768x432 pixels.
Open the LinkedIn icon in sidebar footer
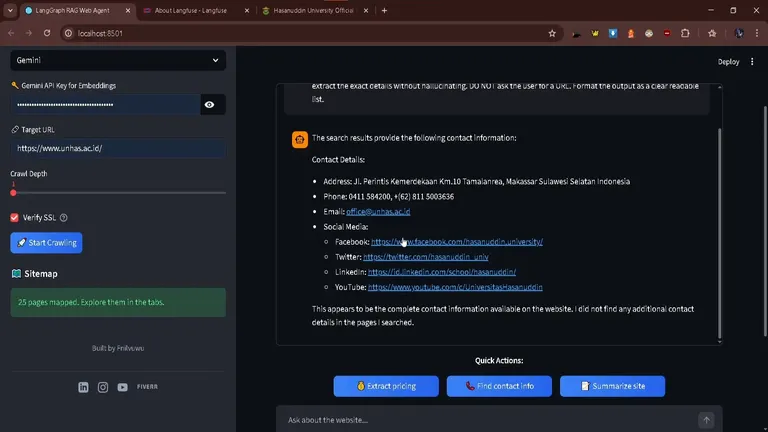tap(83, 387)
